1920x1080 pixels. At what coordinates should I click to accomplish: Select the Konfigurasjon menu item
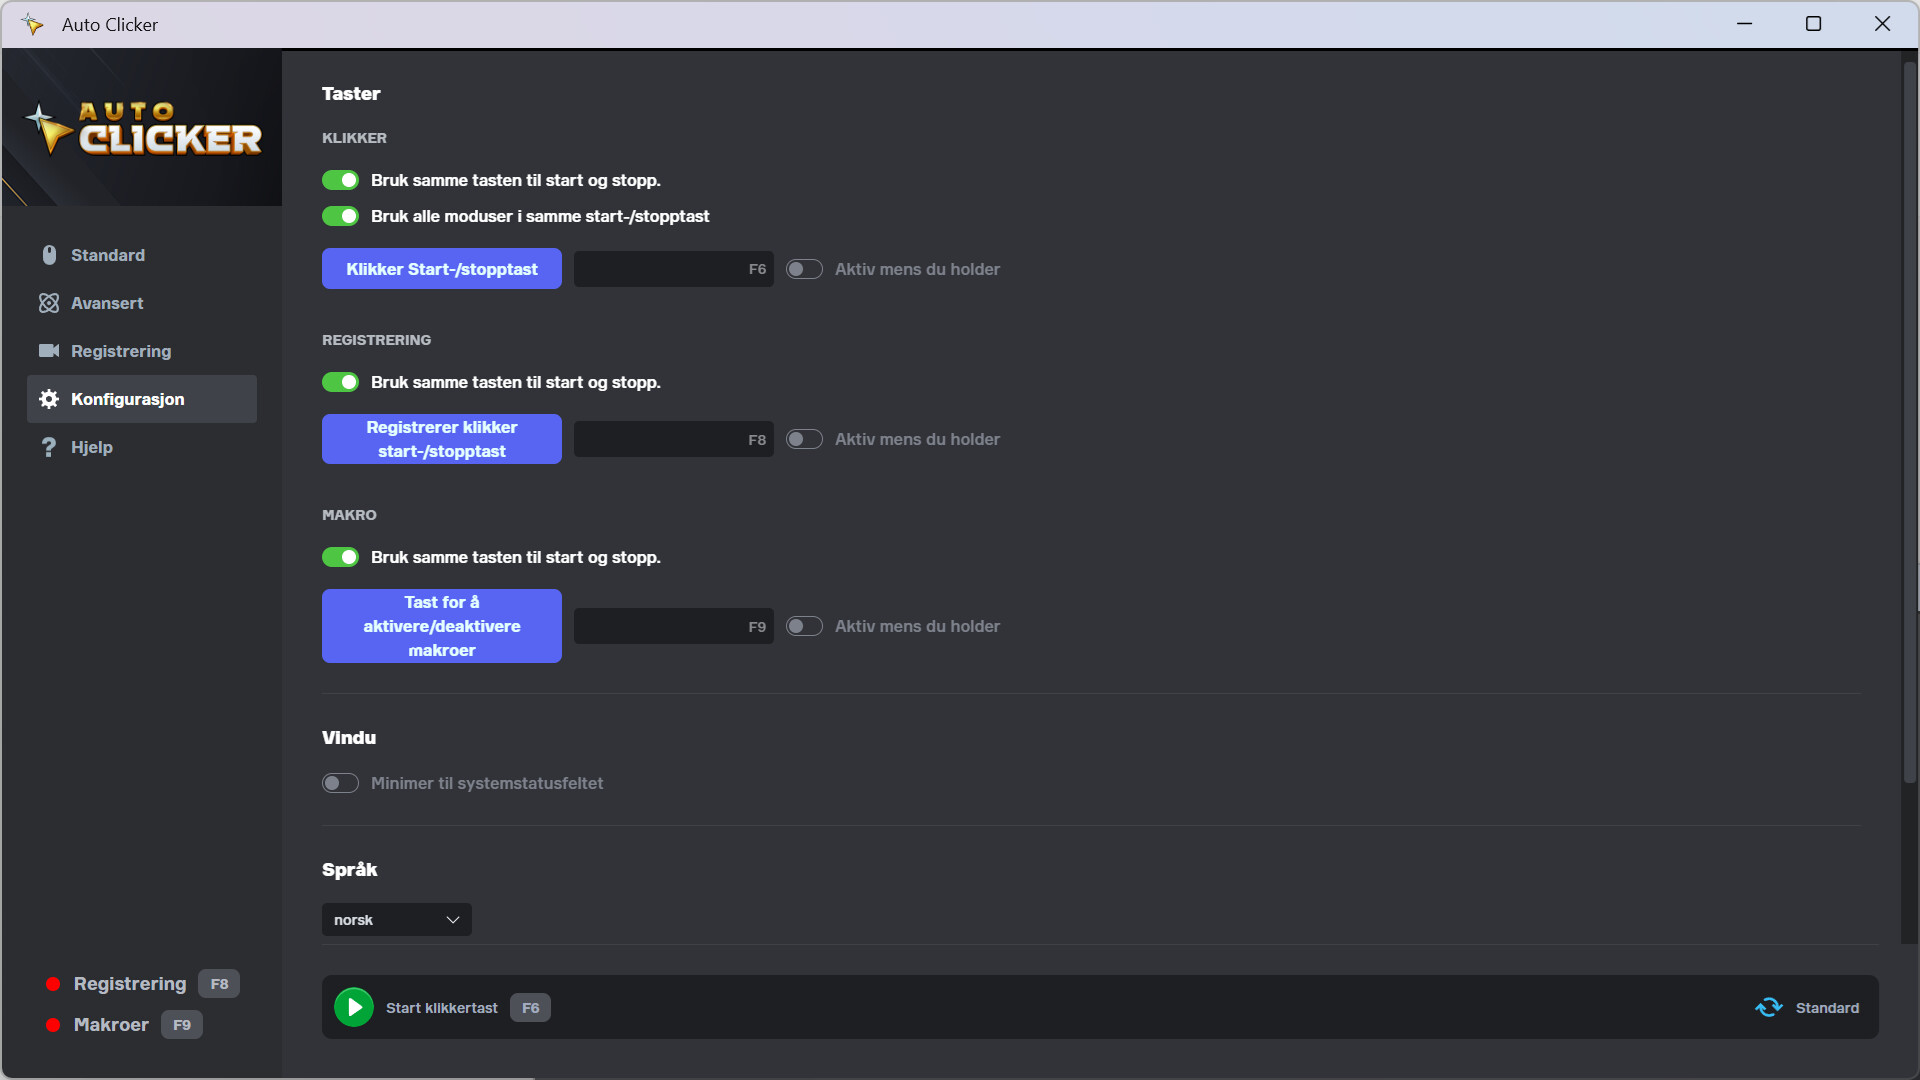[x=142, y=399]
